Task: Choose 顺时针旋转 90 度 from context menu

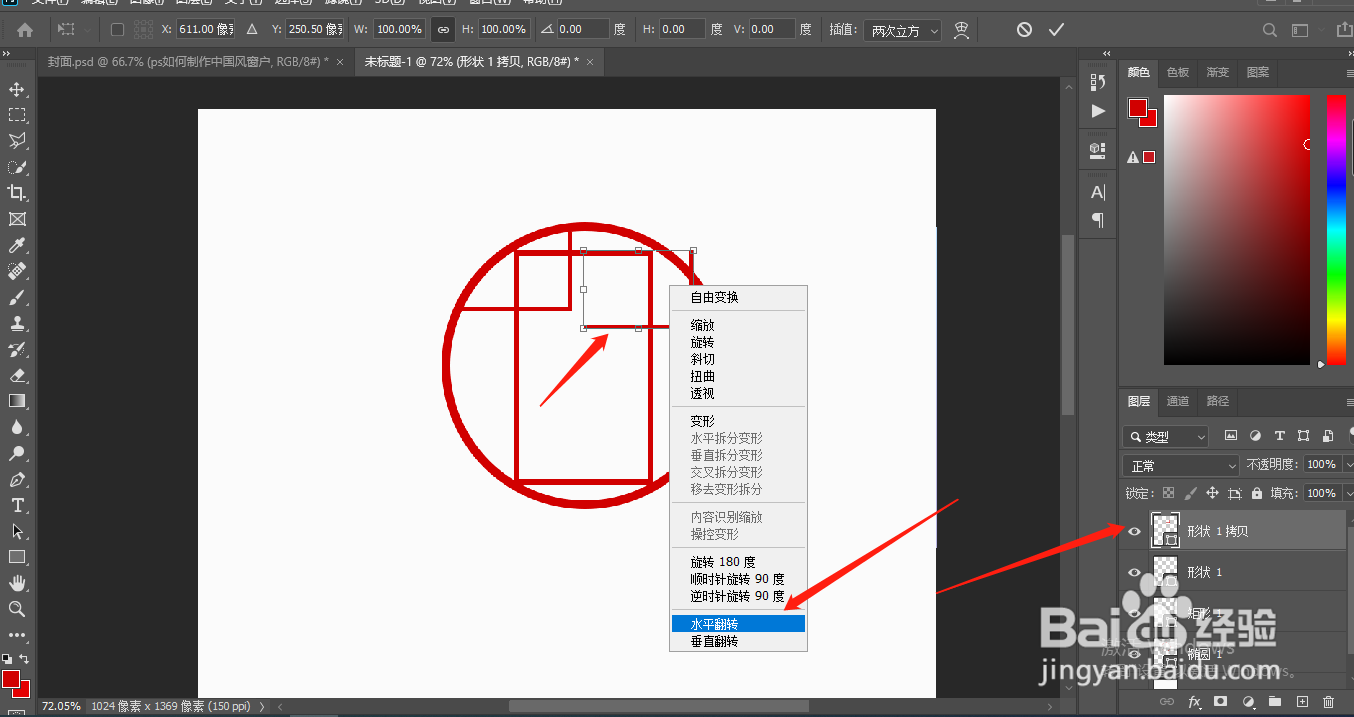Action: click(x=738, y=579)
